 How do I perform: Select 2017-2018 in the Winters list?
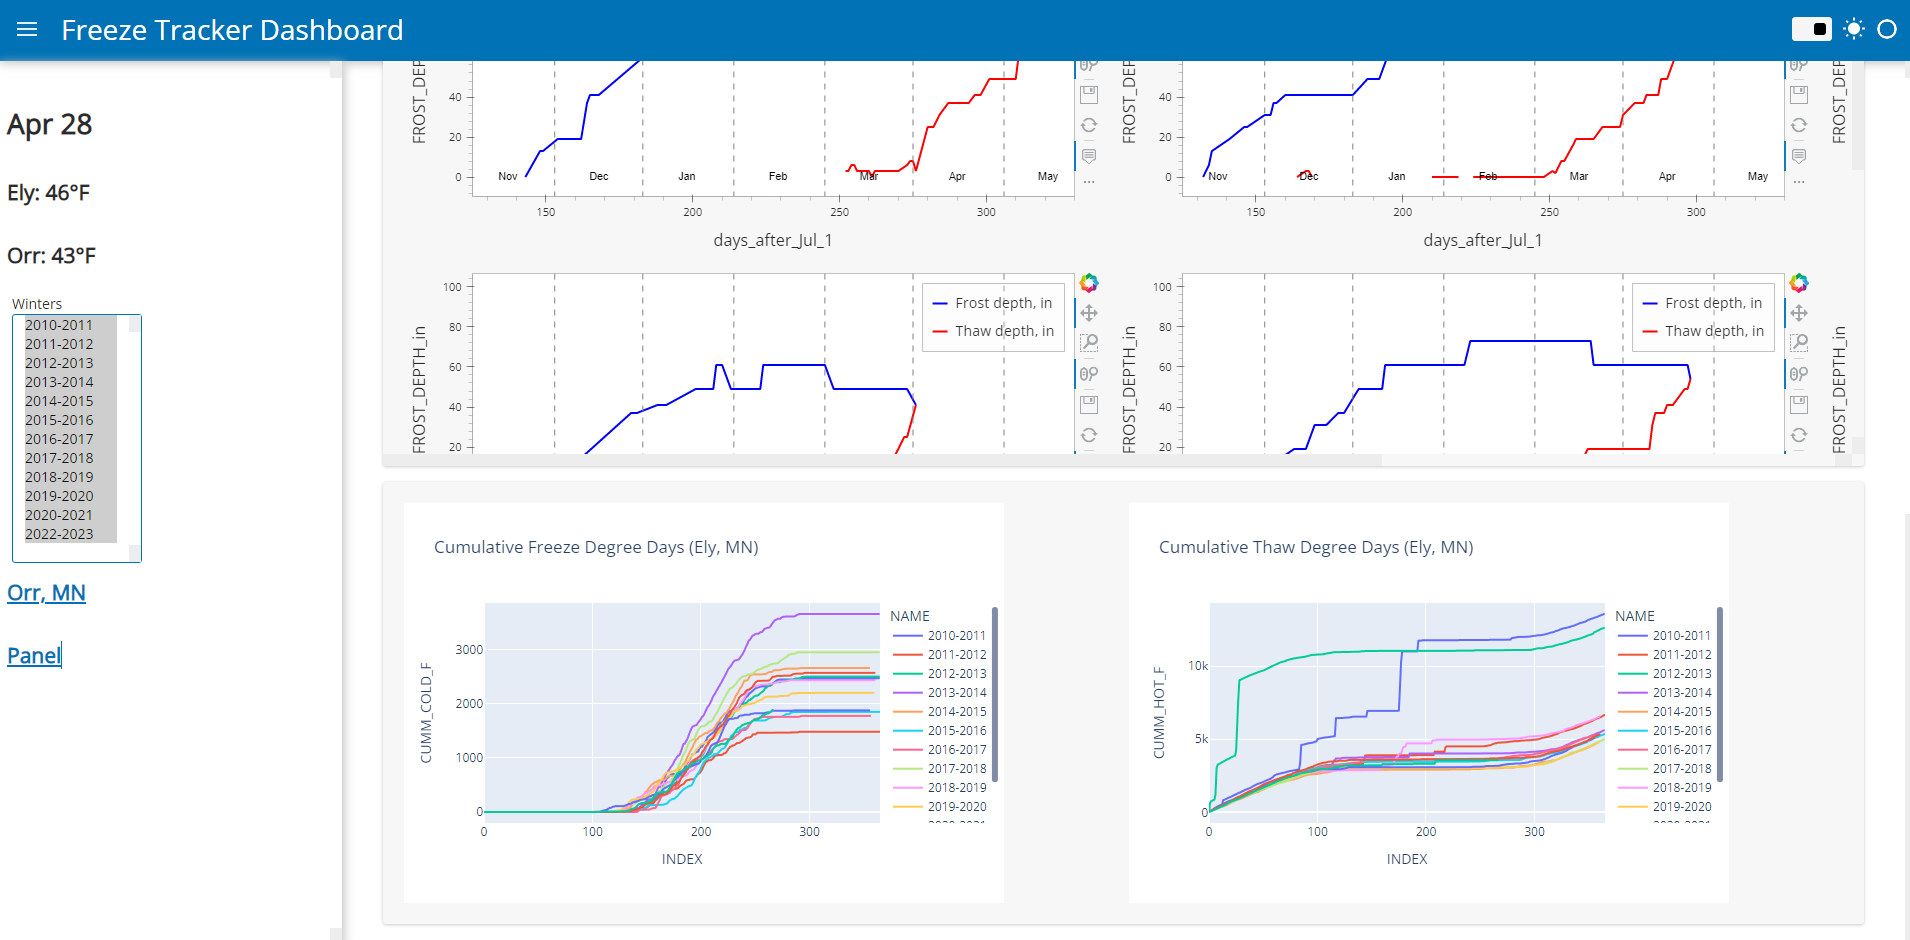(70, 458)
